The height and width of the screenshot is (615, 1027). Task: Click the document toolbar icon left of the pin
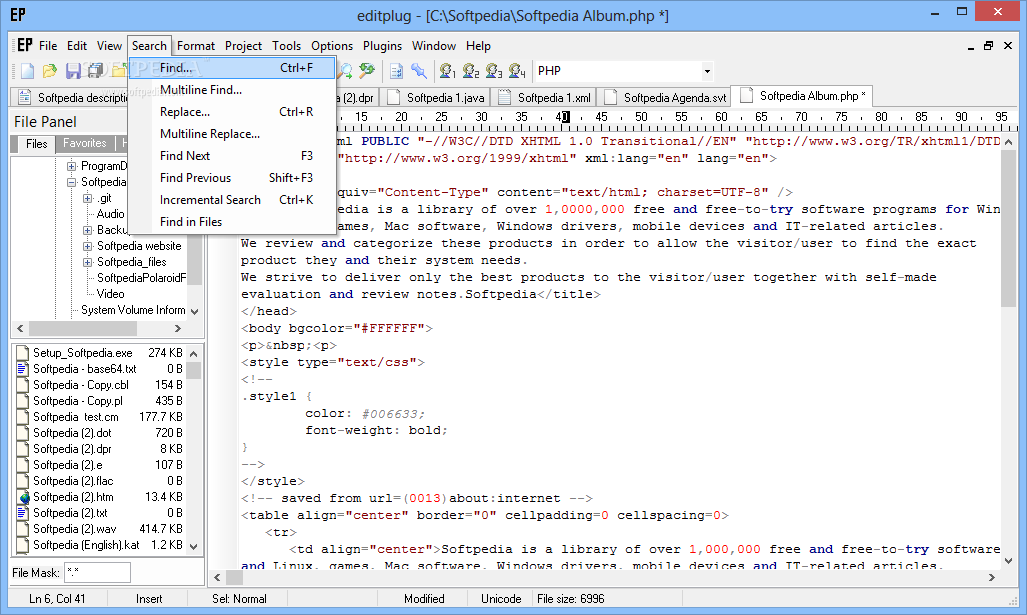click(396, 71)
